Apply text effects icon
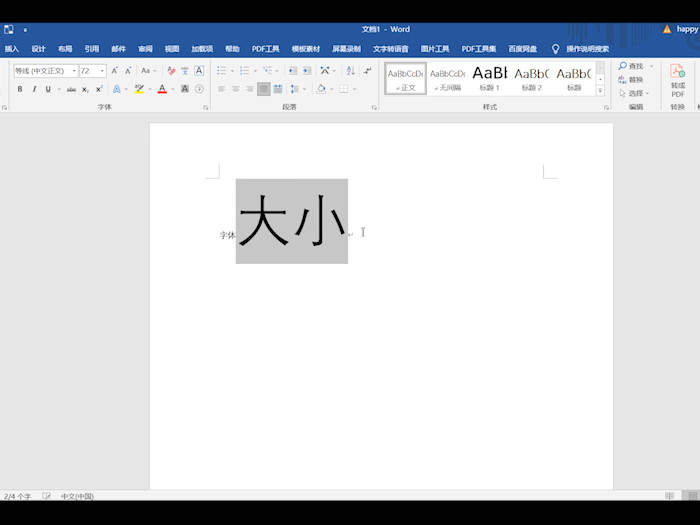This screenshot has height=525, width=700. click(117, 89)
